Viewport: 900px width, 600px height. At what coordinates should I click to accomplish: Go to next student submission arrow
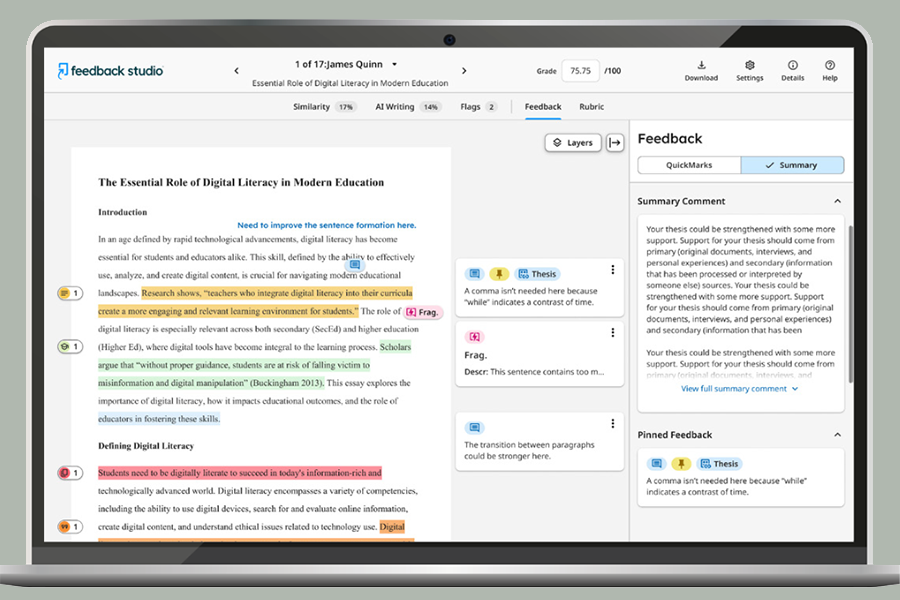464,71
